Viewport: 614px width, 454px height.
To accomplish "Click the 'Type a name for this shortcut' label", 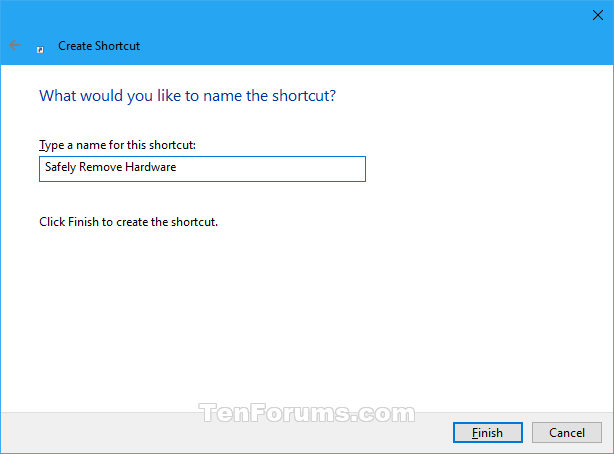I will [x=117, y=145].
